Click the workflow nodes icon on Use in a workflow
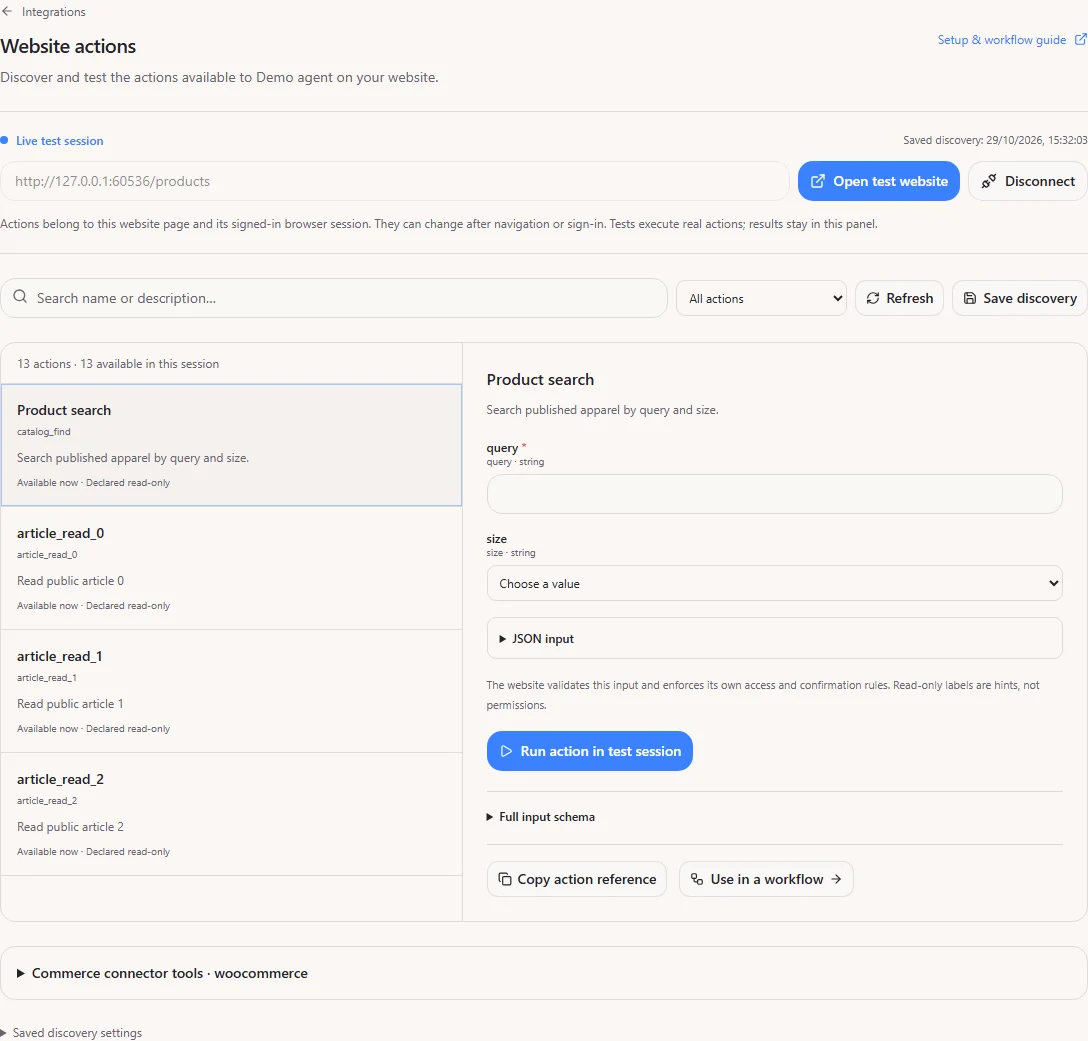The image size is (1088, 1041). (697, 879)
